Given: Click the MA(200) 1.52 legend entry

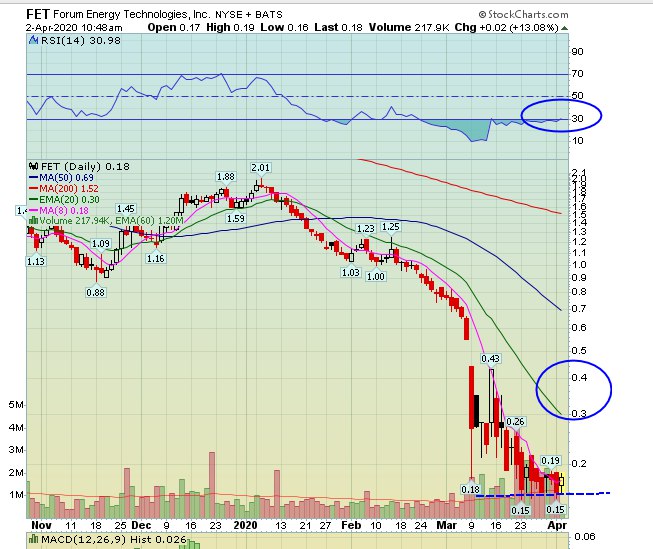Looking at the screenshot, I should [x=64, y=189].
